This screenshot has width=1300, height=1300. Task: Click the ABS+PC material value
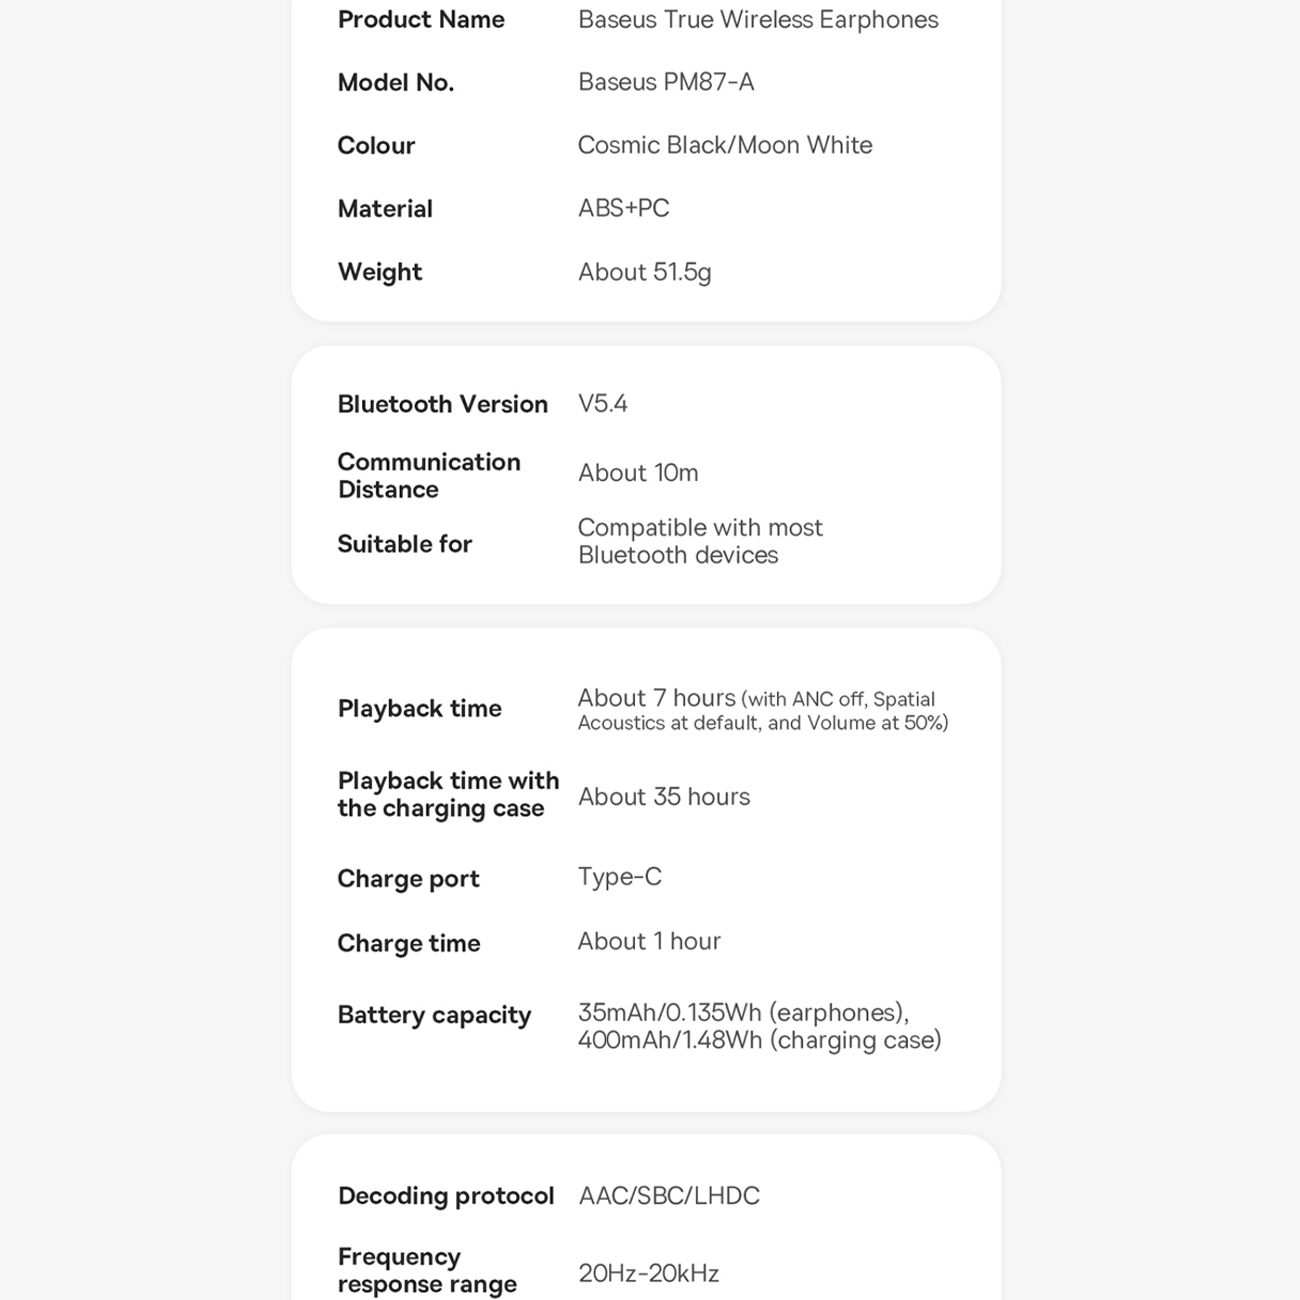pyautogui.click(x=624, y=208)
